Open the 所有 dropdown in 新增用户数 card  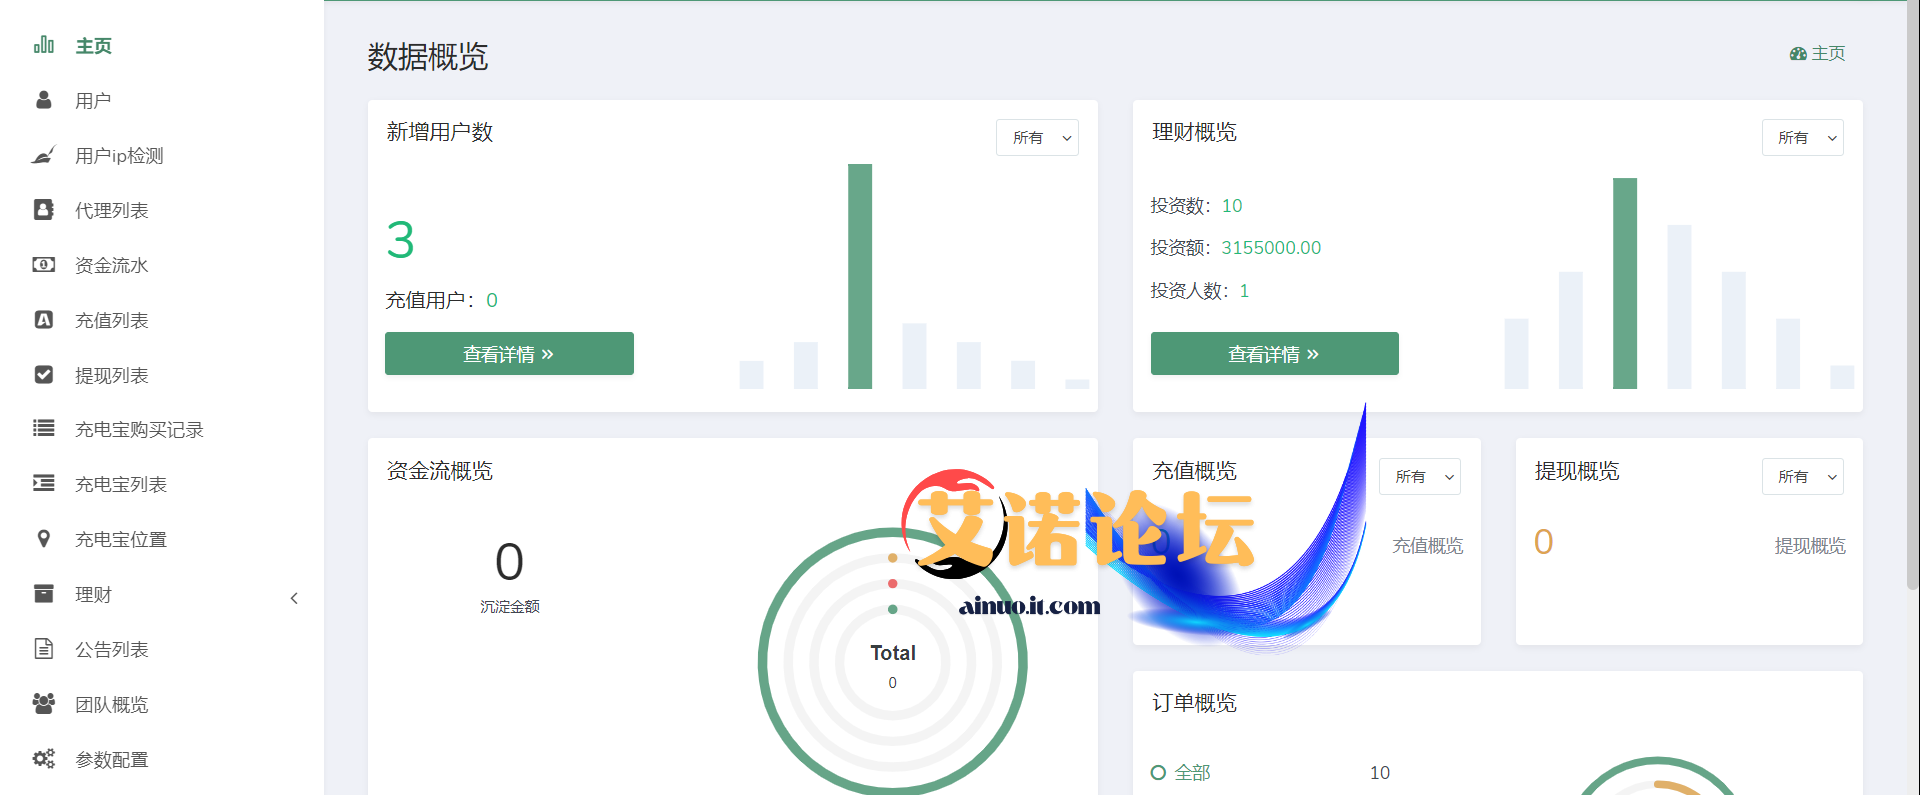[1037, 138]
